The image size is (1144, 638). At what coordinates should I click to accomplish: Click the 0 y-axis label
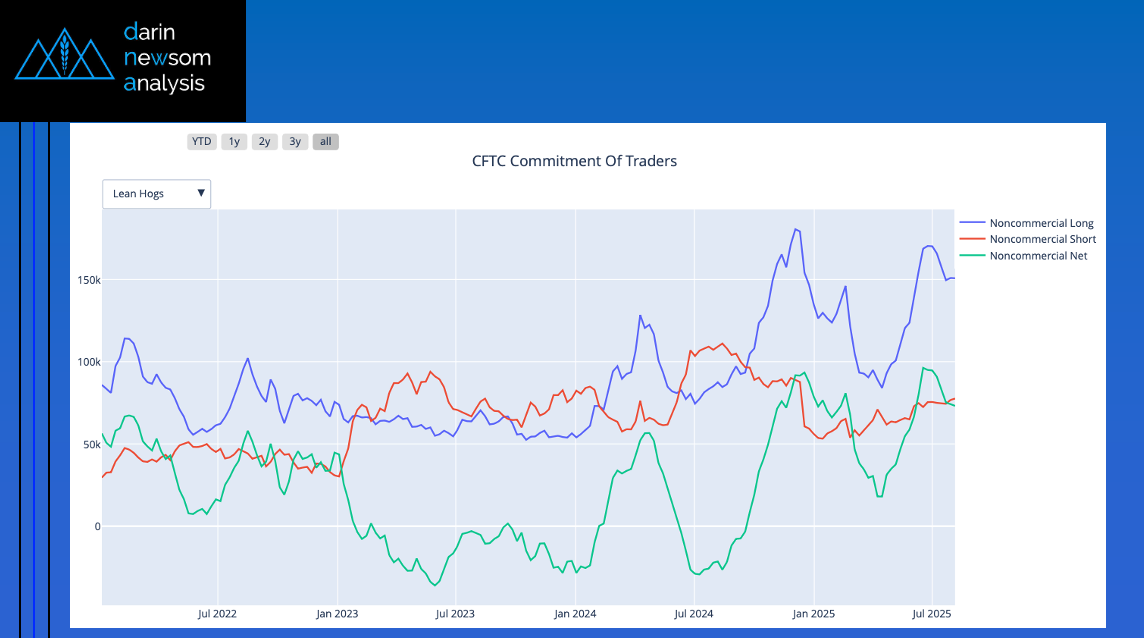pos(98,526)
